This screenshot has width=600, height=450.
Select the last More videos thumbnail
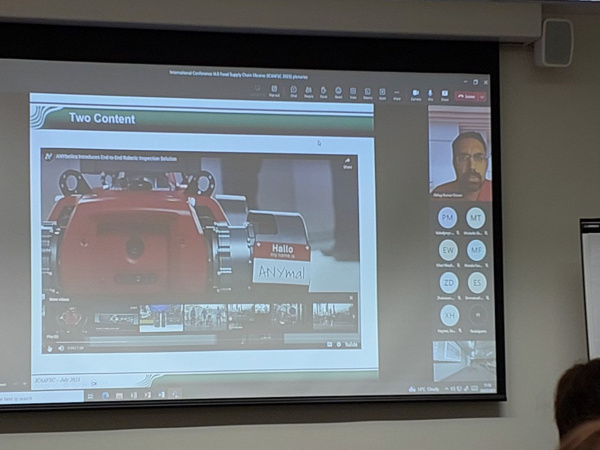[333, 316]
